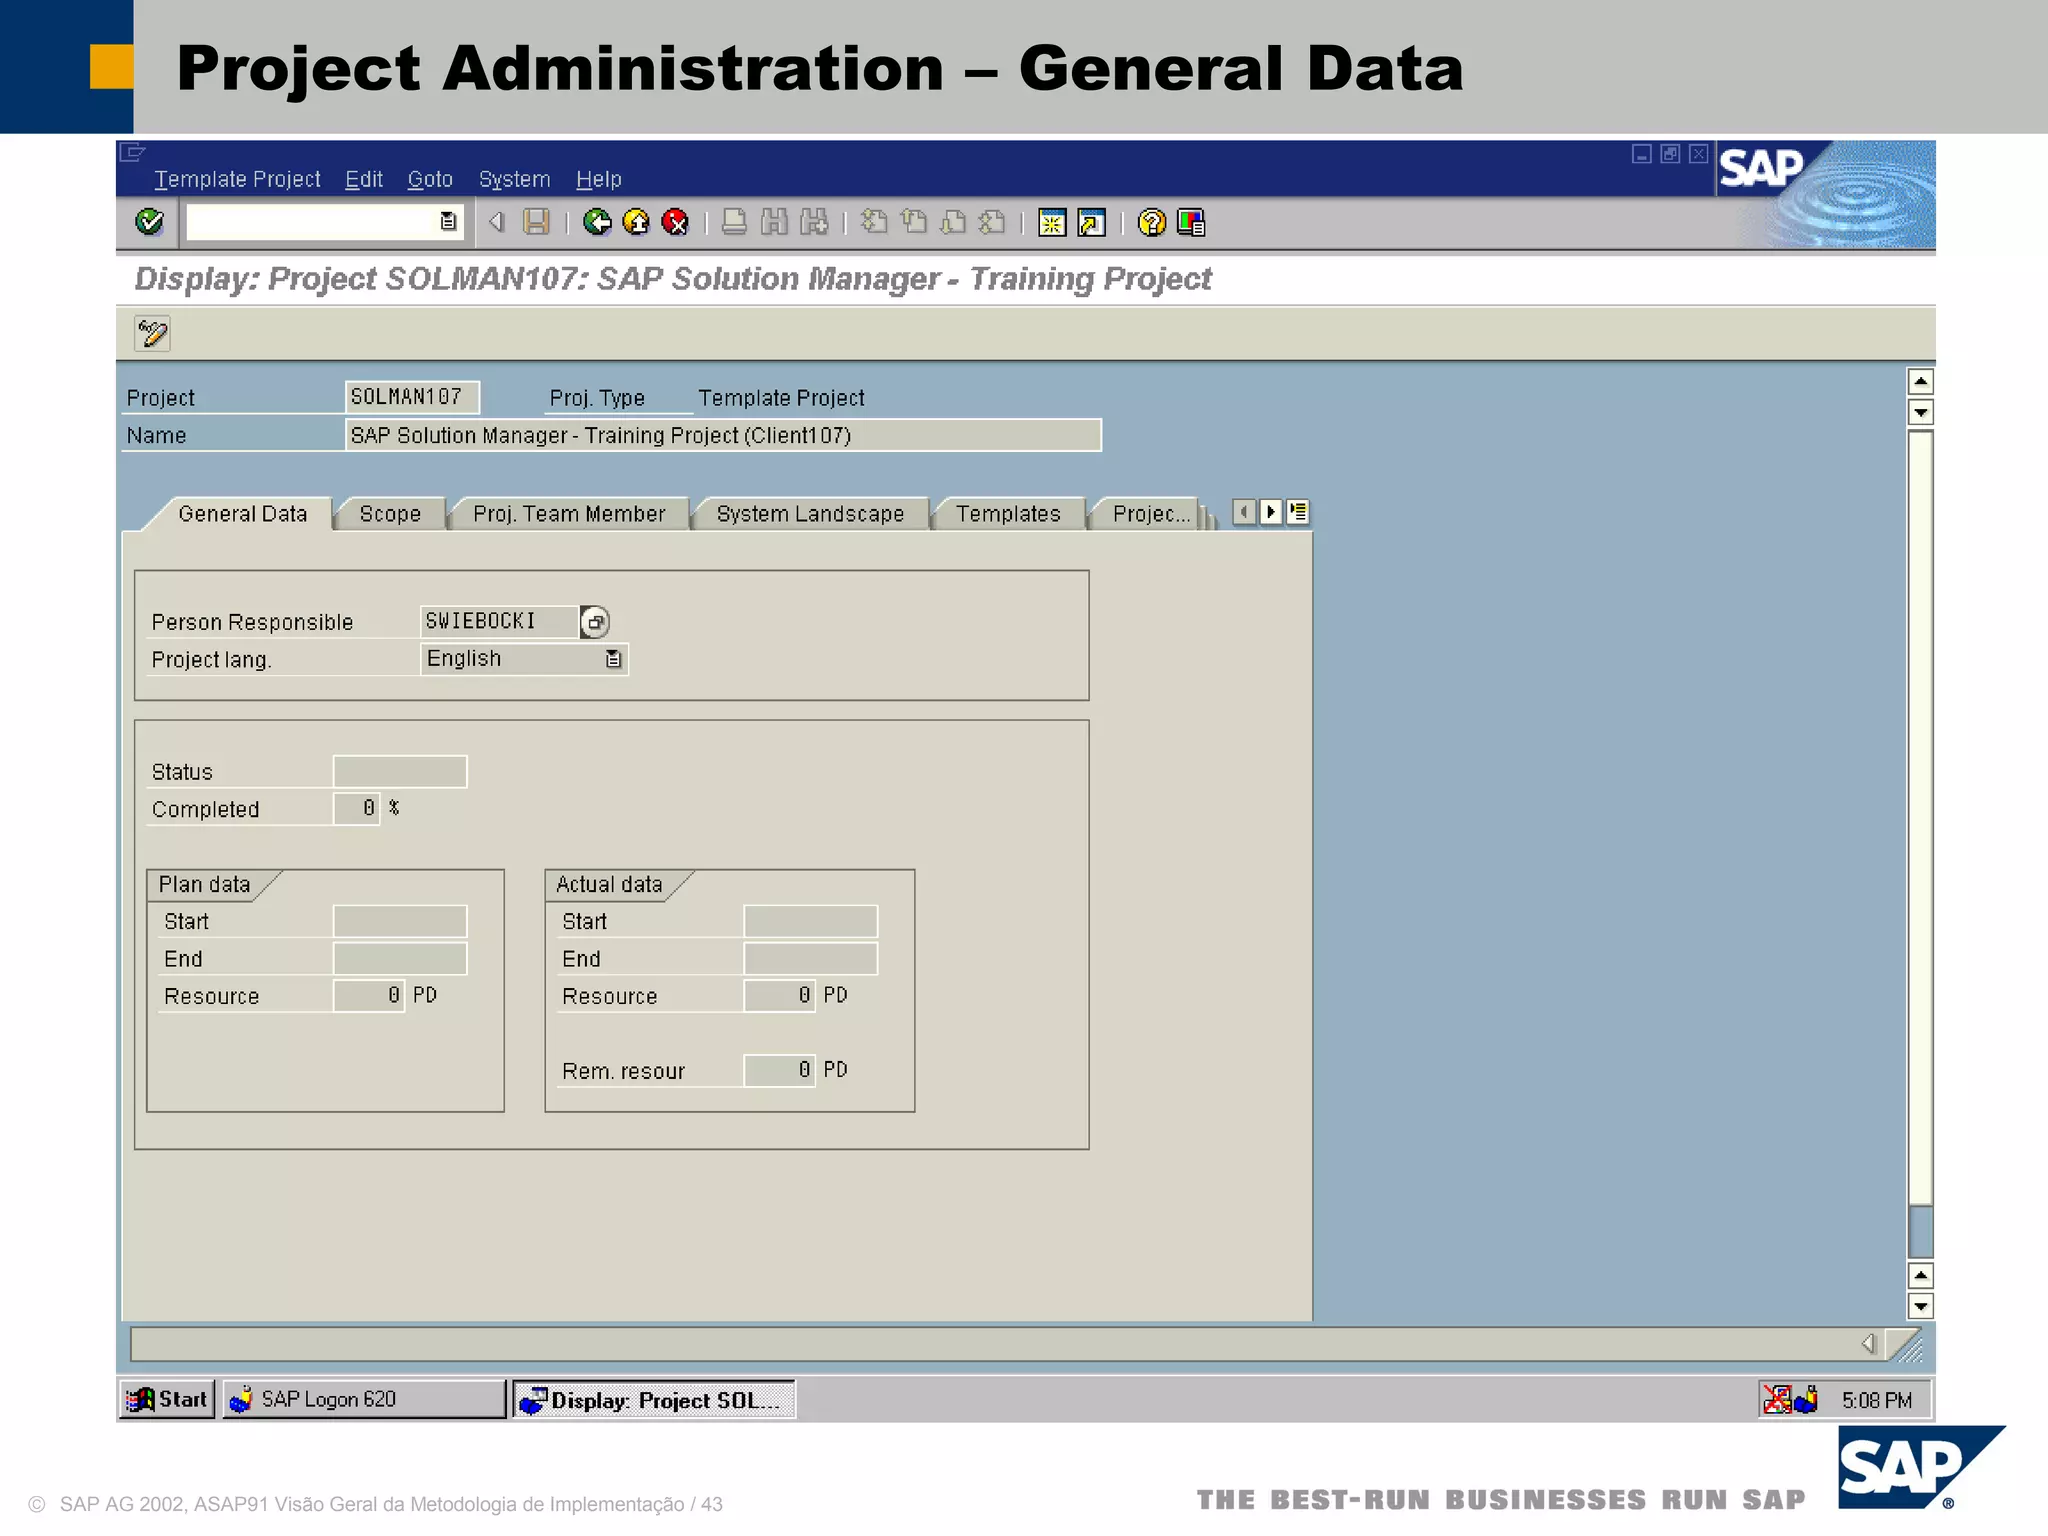
Task: Select the truncated Projec... tab
Action: (1151, 514)
